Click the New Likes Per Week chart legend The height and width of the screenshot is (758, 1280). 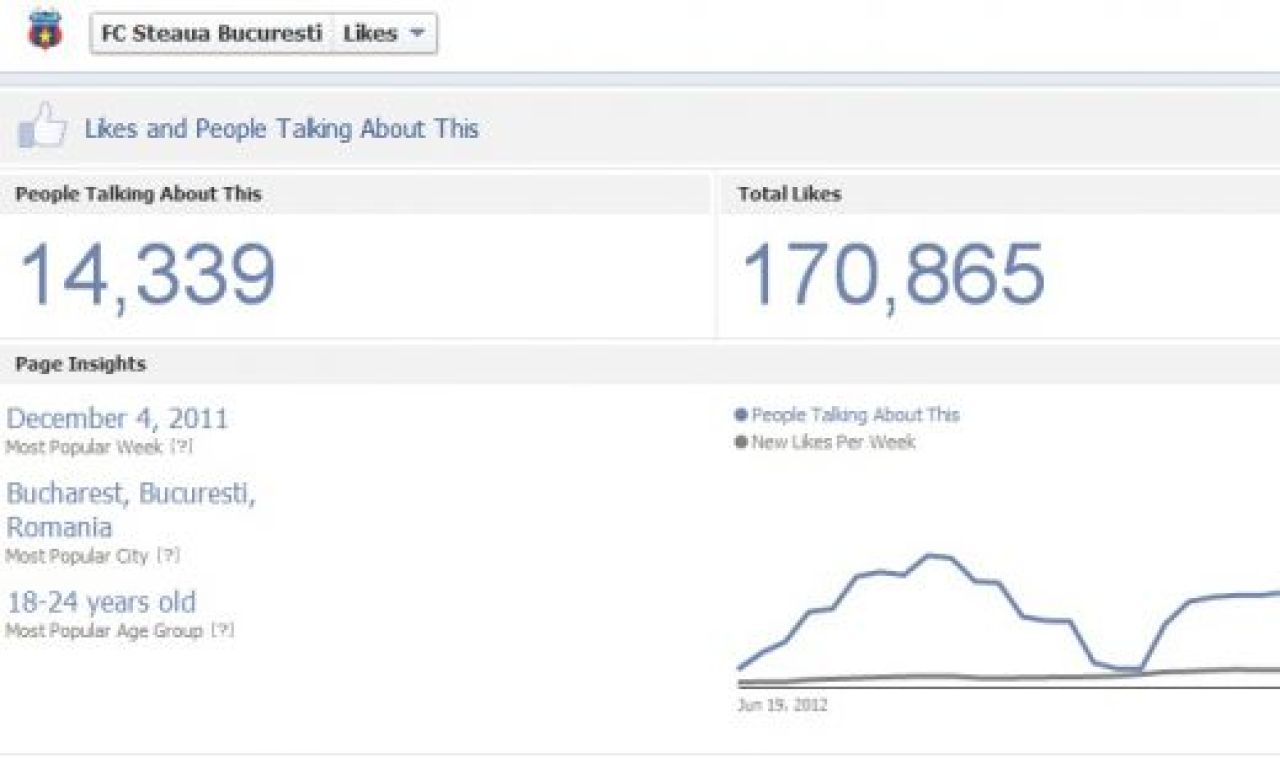[825, 442]
